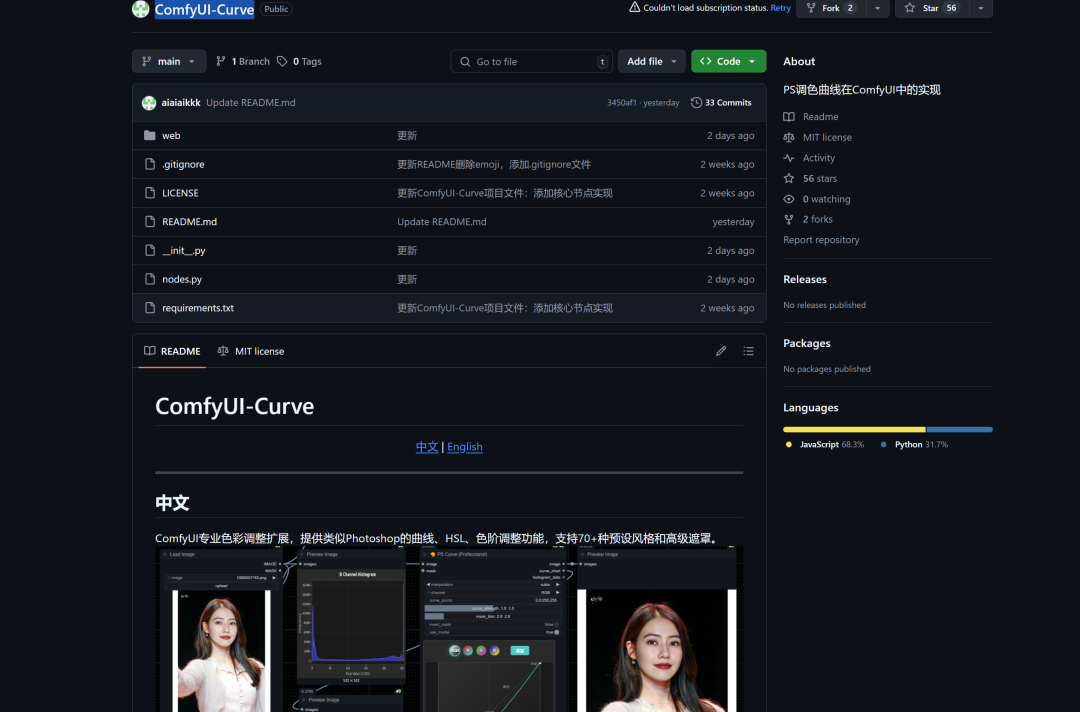Click the yellow JavaScript segment of language bar
1080x712 pixels.
pos(854,429)
